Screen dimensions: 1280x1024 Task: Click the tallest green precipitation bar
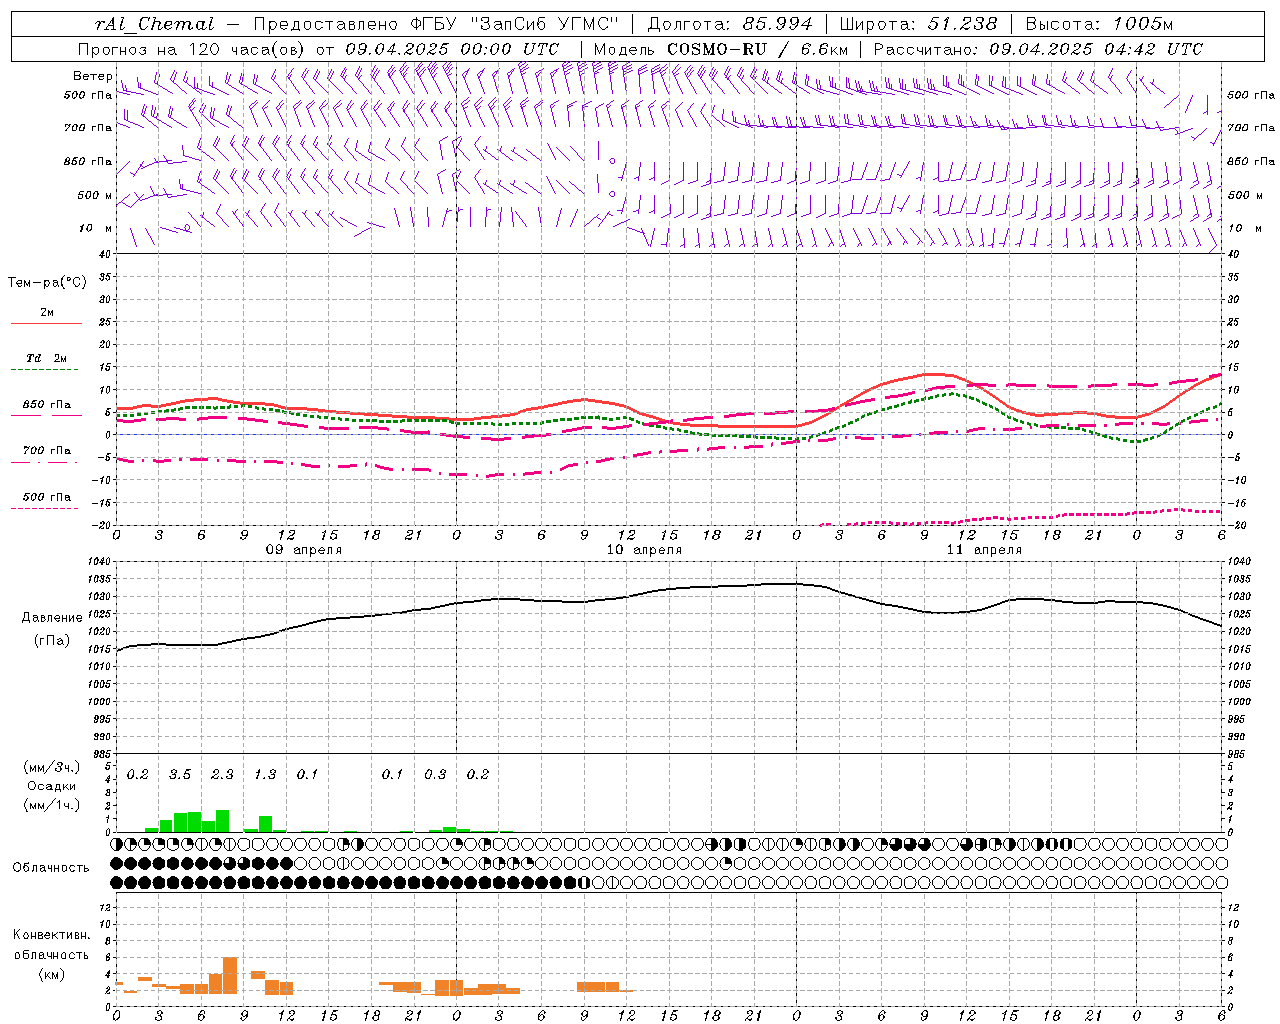coord(222,821)
